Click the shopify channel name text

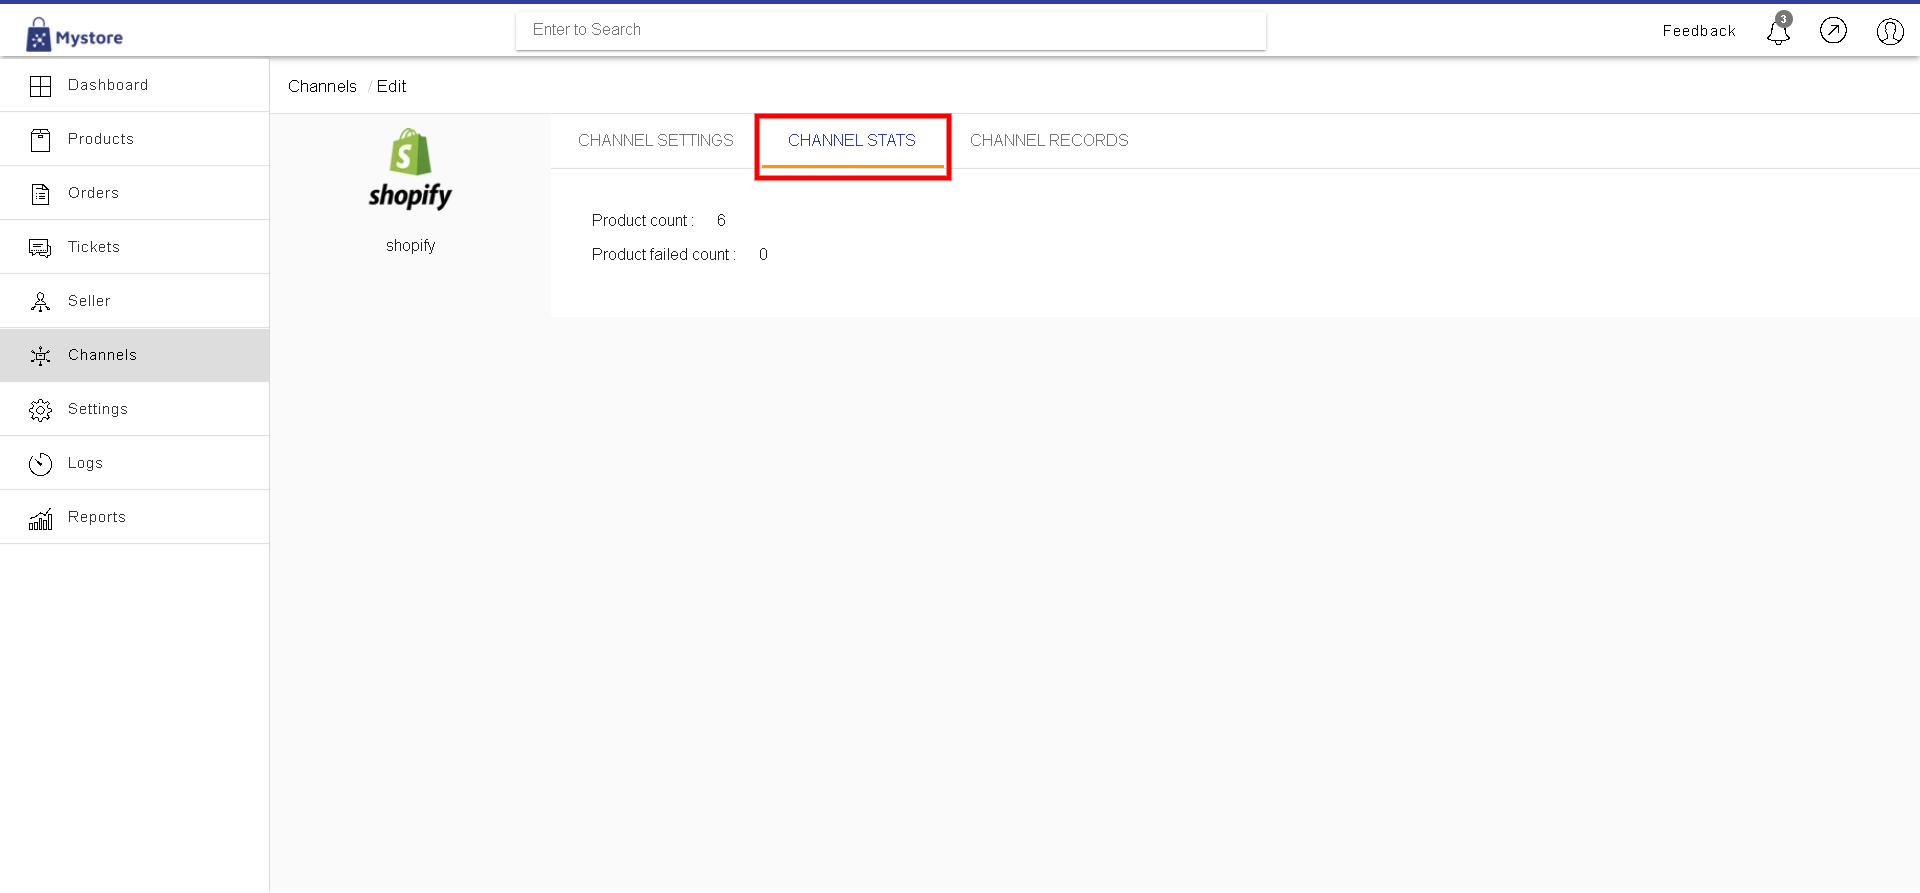(411, 246)
